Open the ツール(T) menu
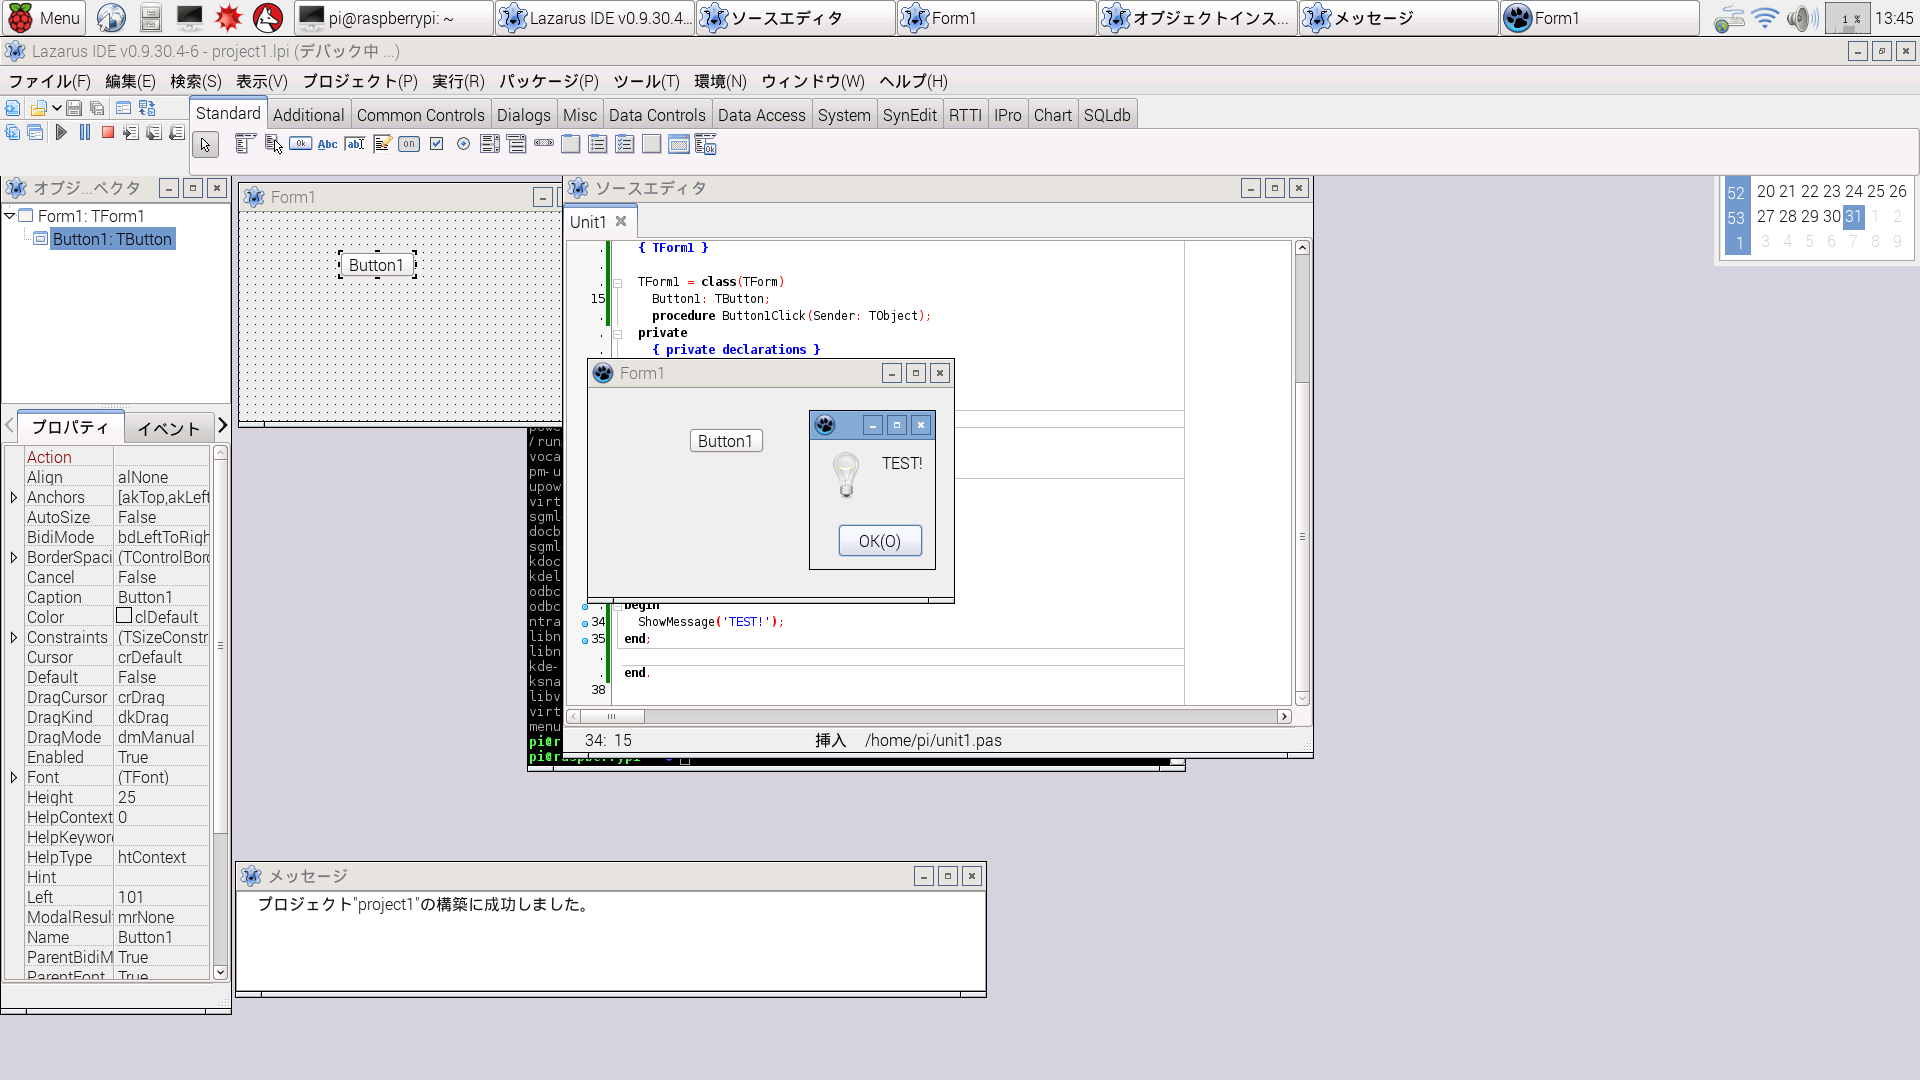 (646, 81)
